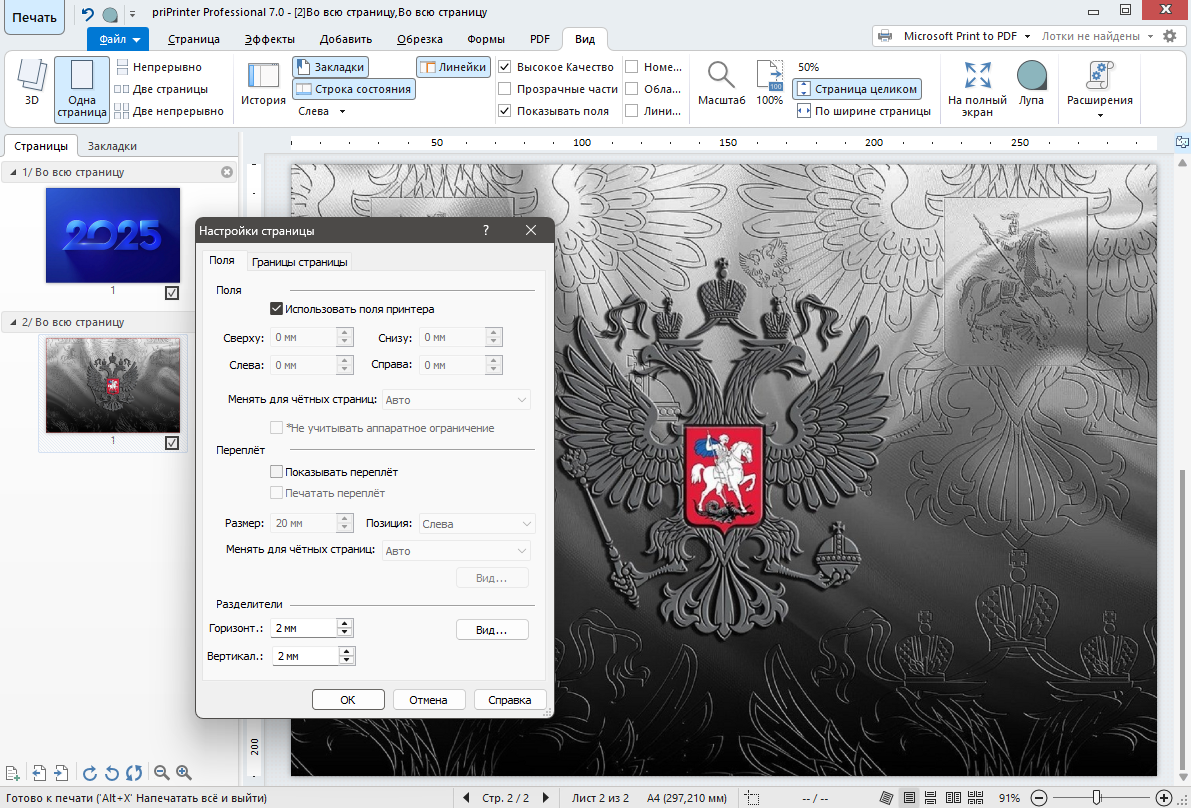Zoom out thumbnails in pages panel
The height and width of the screenshot is (808, 1191).
pyautogui.click(x=162, y=773)
